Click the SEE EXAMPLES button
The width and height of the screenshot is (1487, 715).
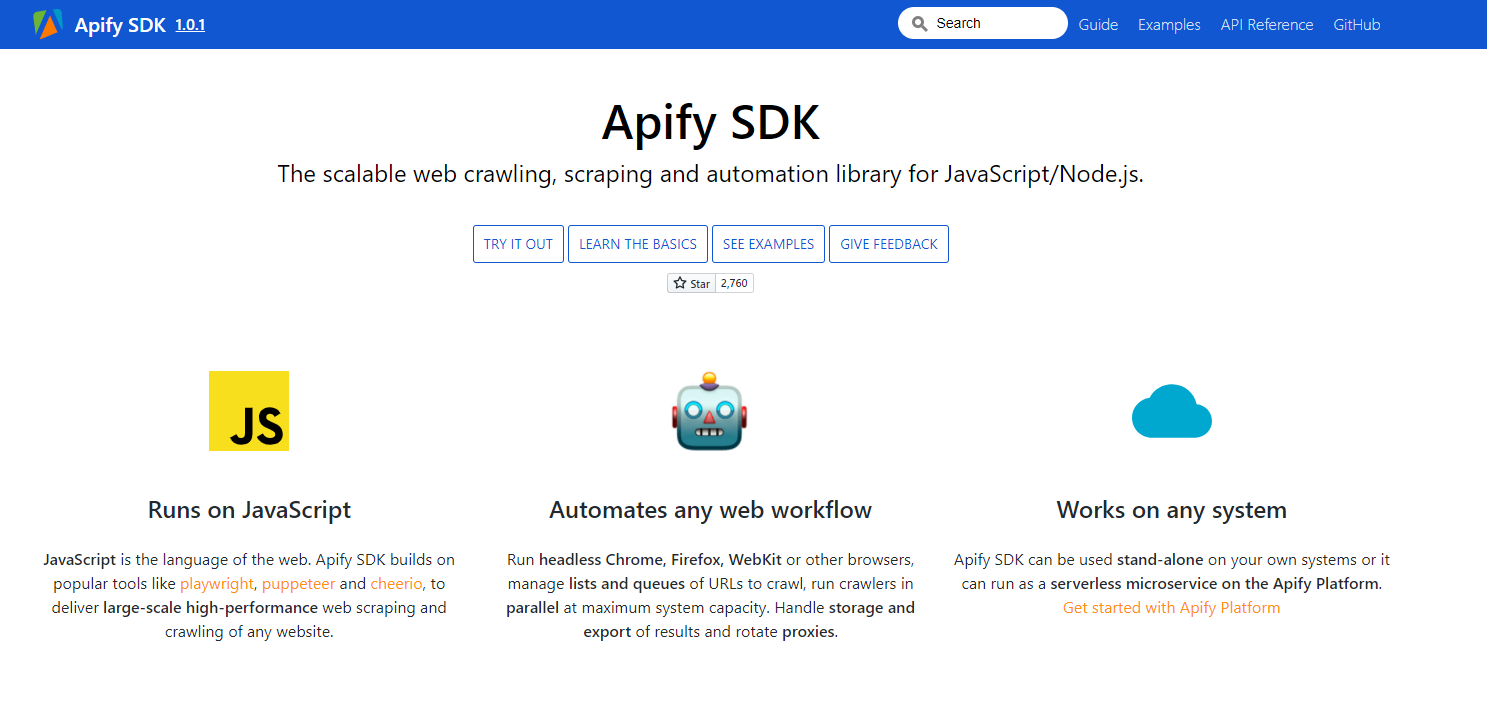point(768,243)
